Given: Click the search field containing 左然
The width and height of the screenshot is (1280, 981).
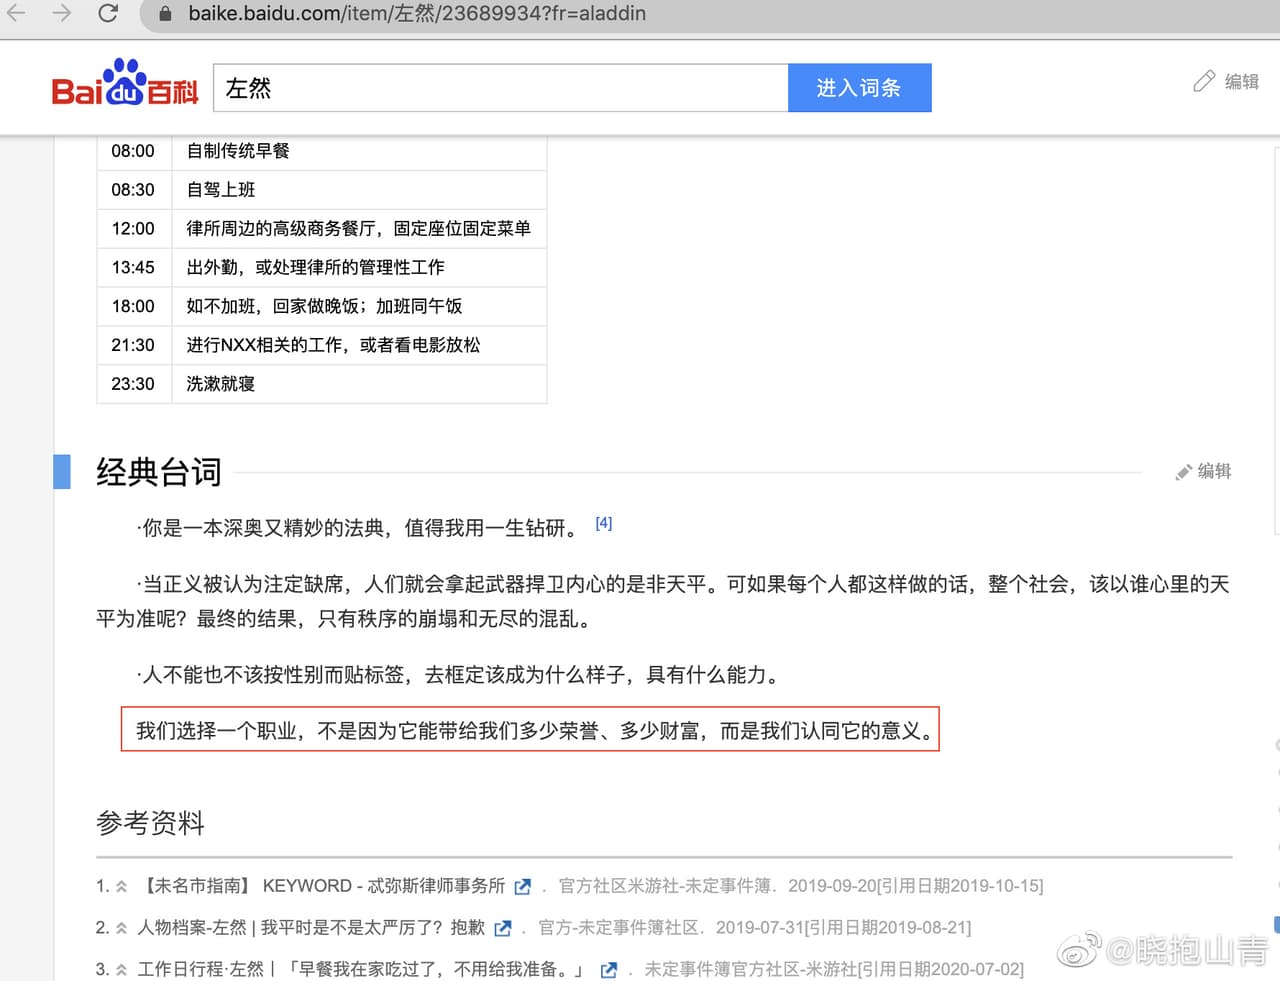Looking at the screenshot, I should point(501,88).
